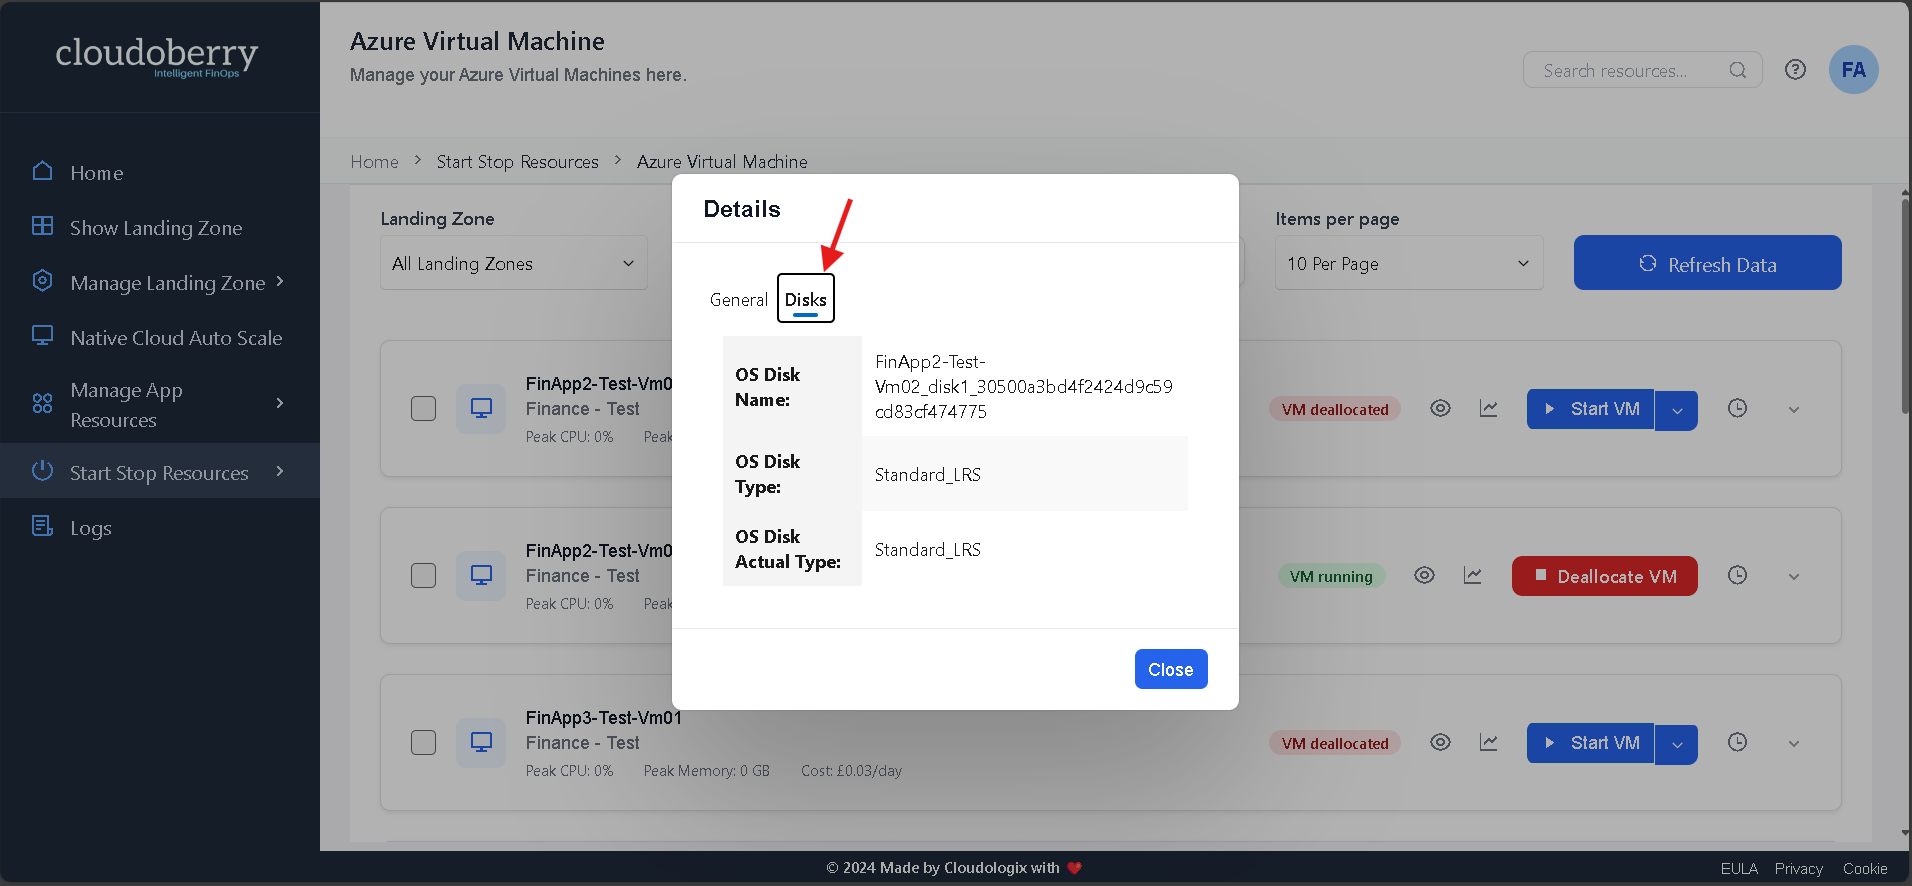Click the Manage Landing Zone hexagon icon
1912x886 pixels.
(42, 281)
